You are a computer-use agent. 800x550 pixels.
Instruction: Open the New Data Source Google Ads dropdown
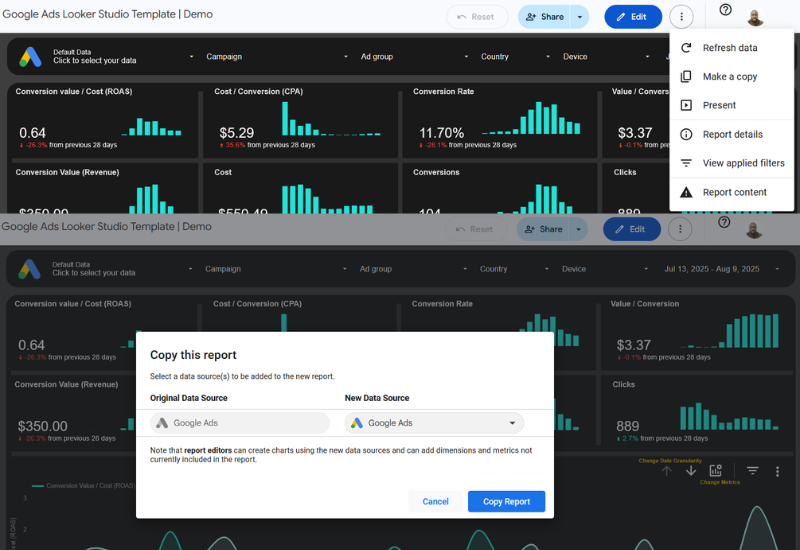[434, 423]
